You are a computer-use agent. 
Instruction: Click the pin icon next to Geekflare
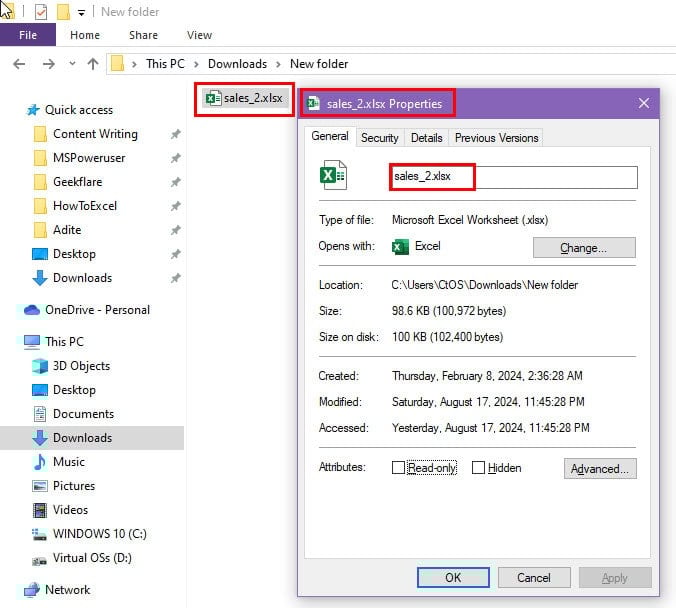coord(175,182)
